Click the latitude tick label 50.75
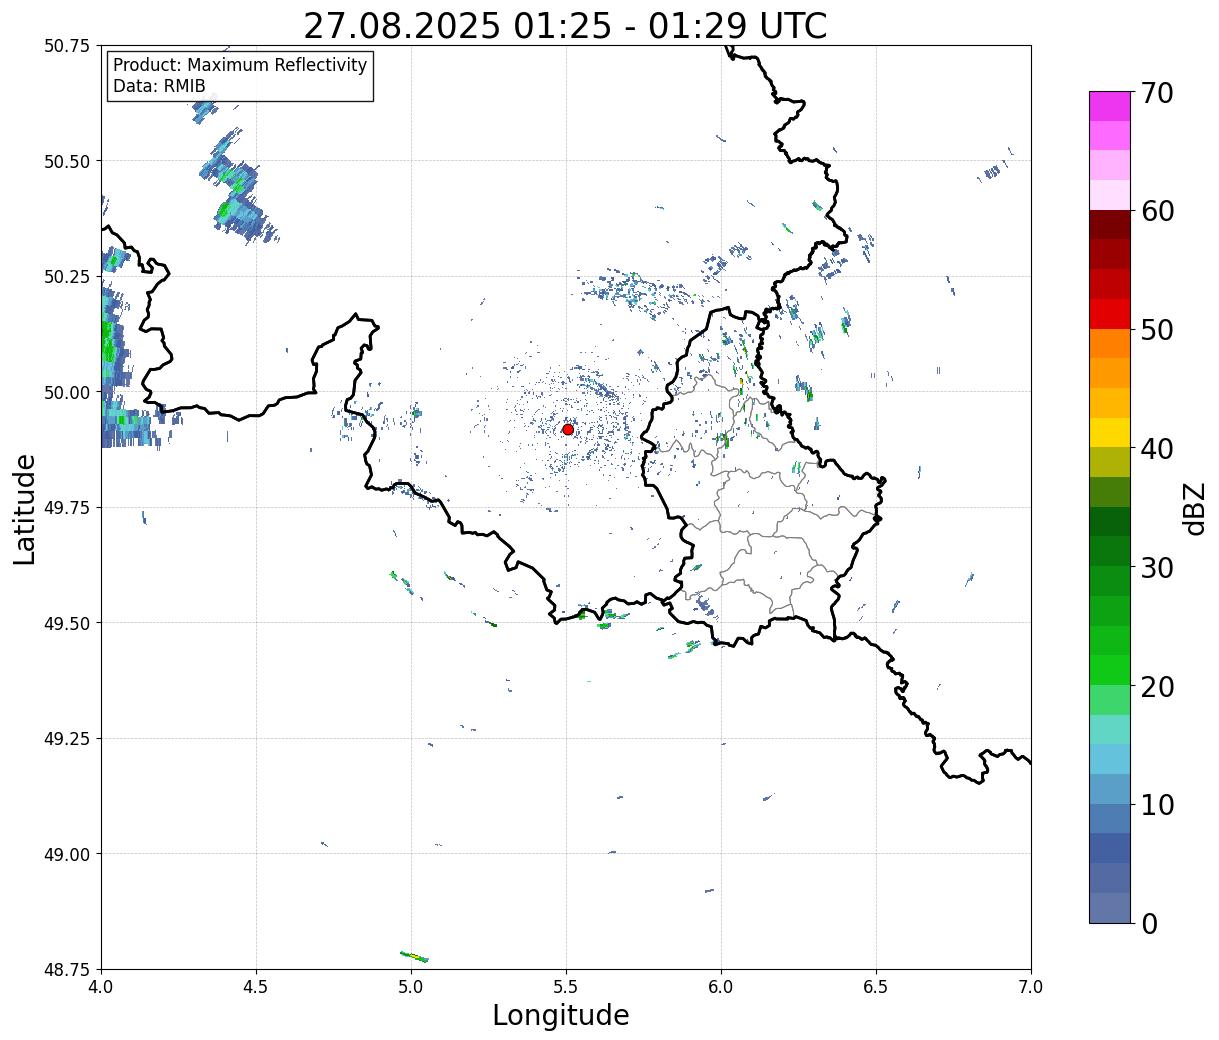 [67, 46]
